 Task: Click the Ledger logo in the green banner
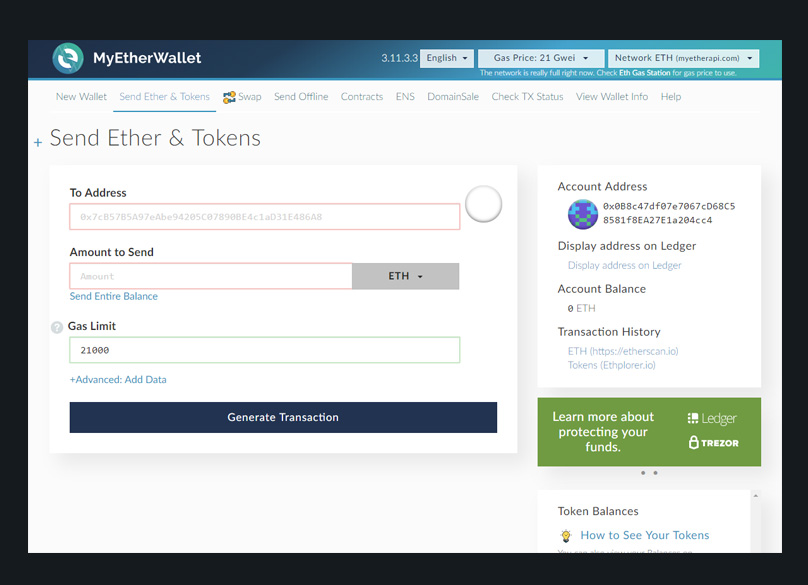[x=712, y=419]
